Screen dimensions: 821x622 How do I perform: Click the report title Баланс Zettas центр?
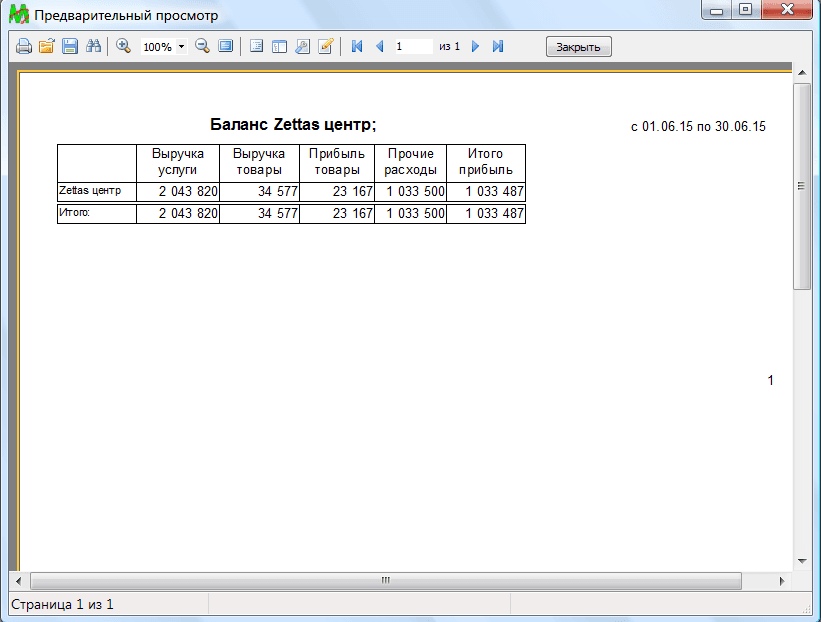click(293, 125)
